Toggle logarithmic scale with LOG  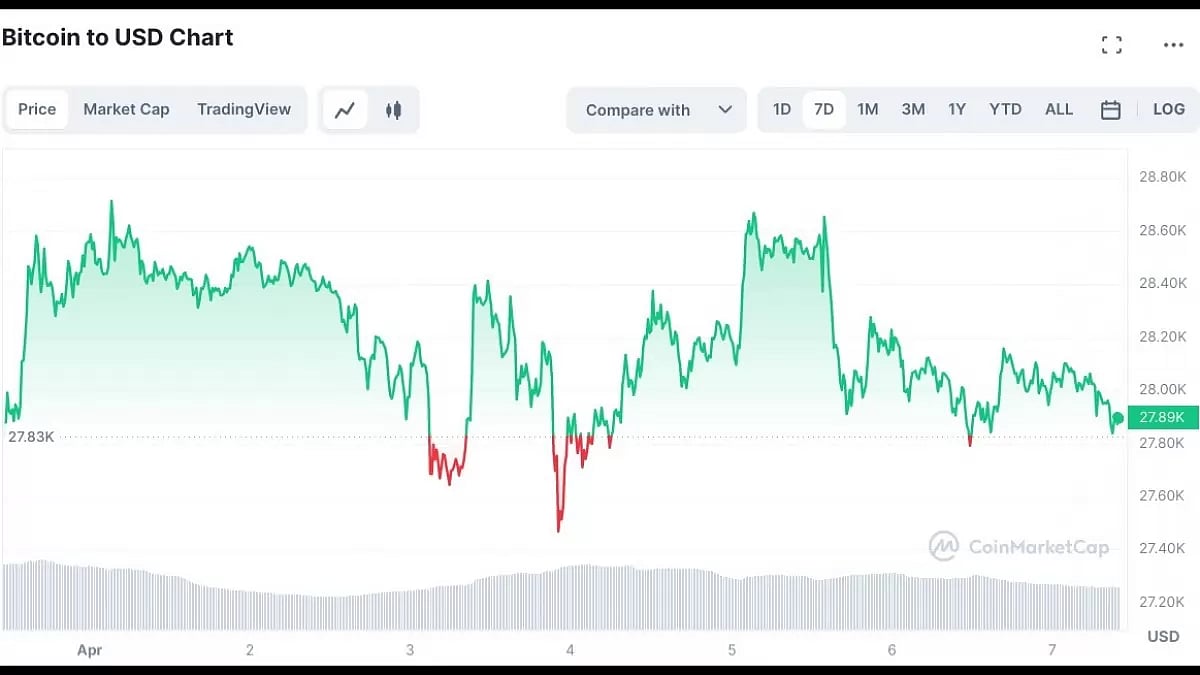coord(1169,110)
